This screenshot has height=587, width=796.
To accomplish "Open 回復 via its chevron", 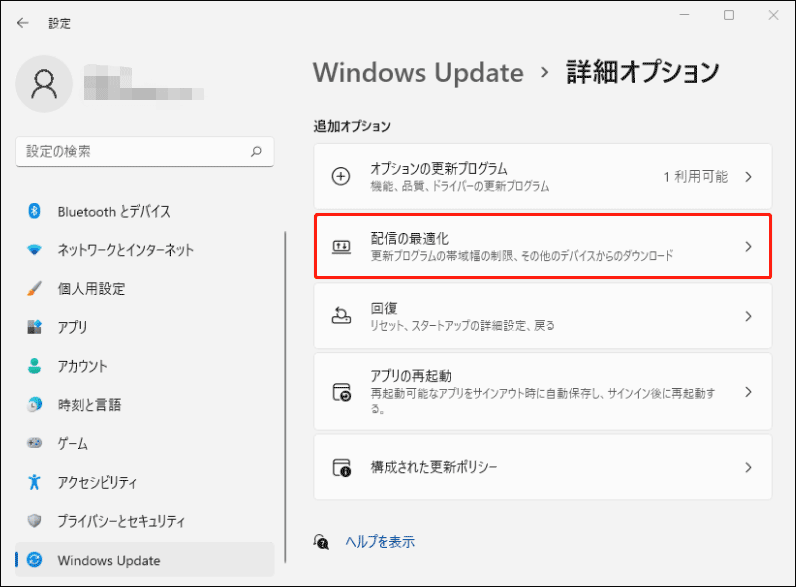I will 748,316.
